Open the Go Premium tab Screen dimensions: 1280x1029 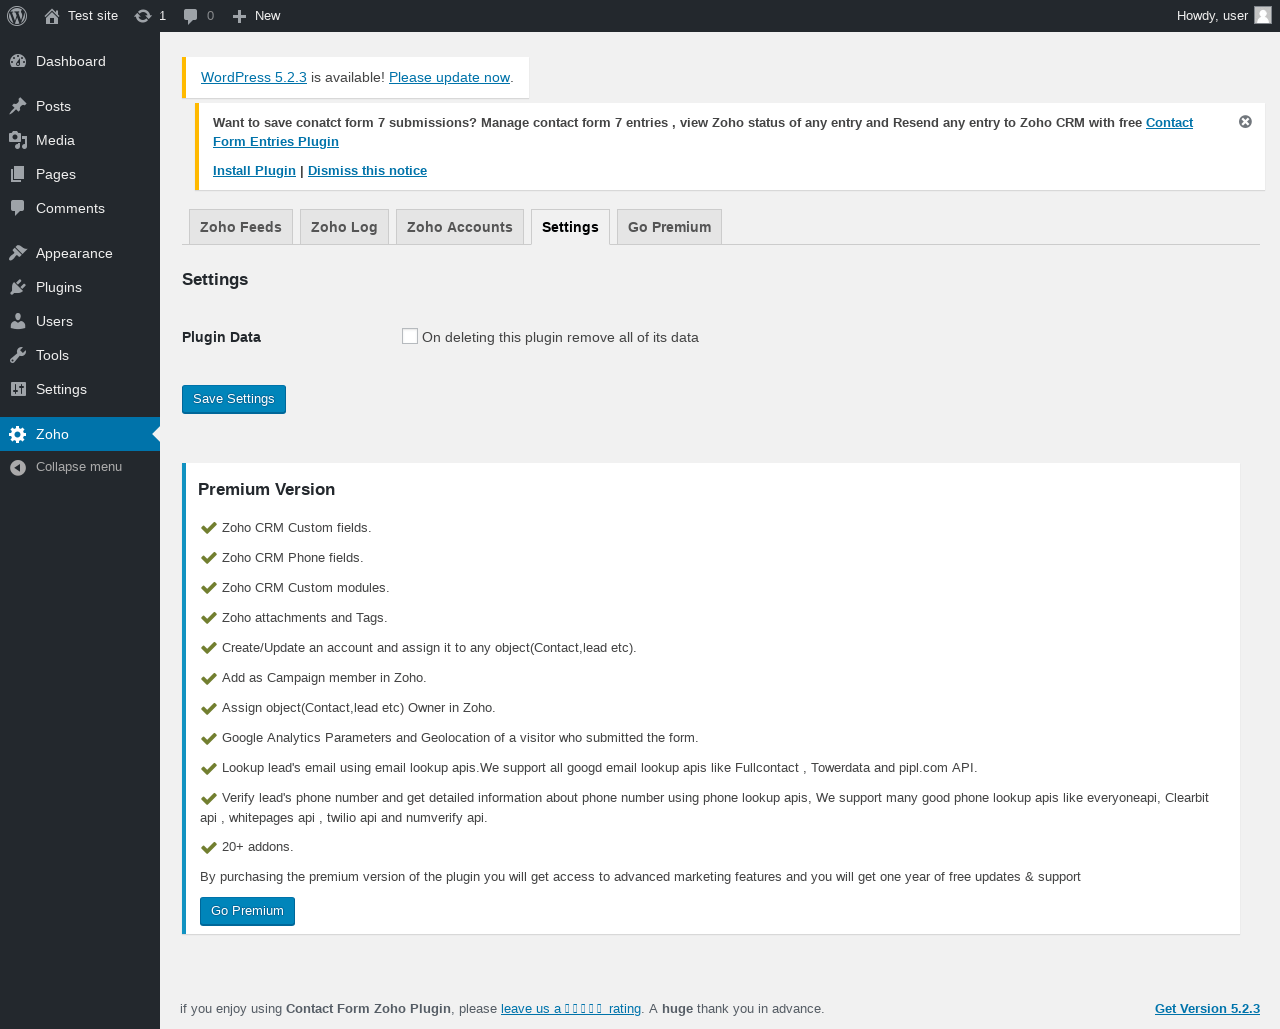(669, 227)
